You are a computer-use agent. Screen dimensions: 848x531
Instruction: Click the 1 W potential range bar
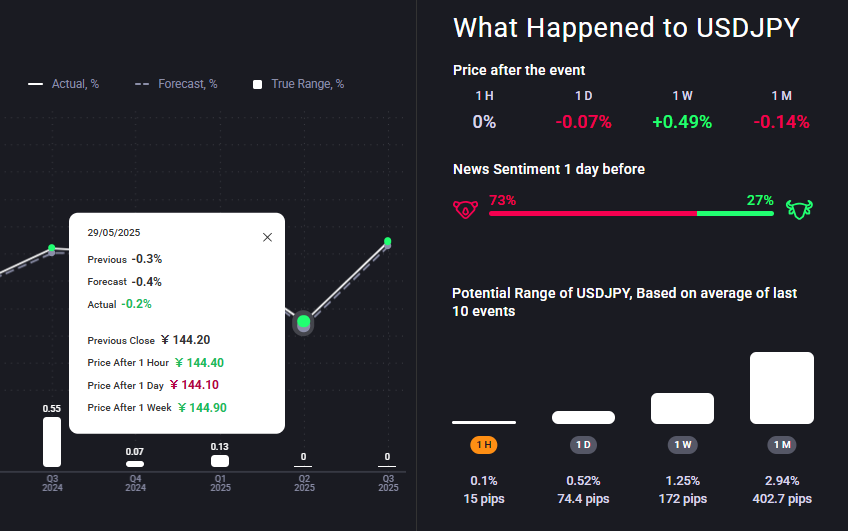tap(682, 408)
